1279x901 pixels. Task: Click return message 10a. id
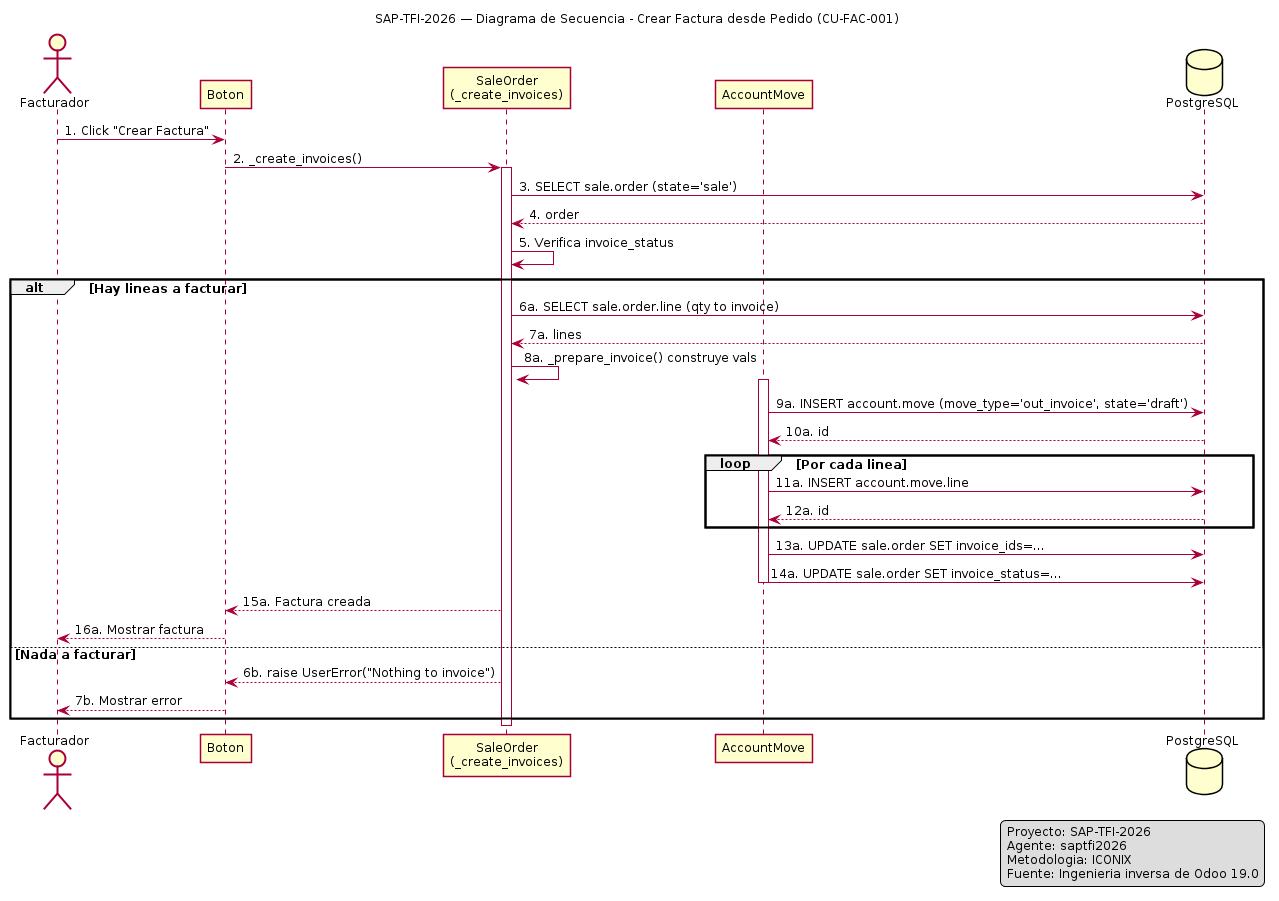coord(807,432)
